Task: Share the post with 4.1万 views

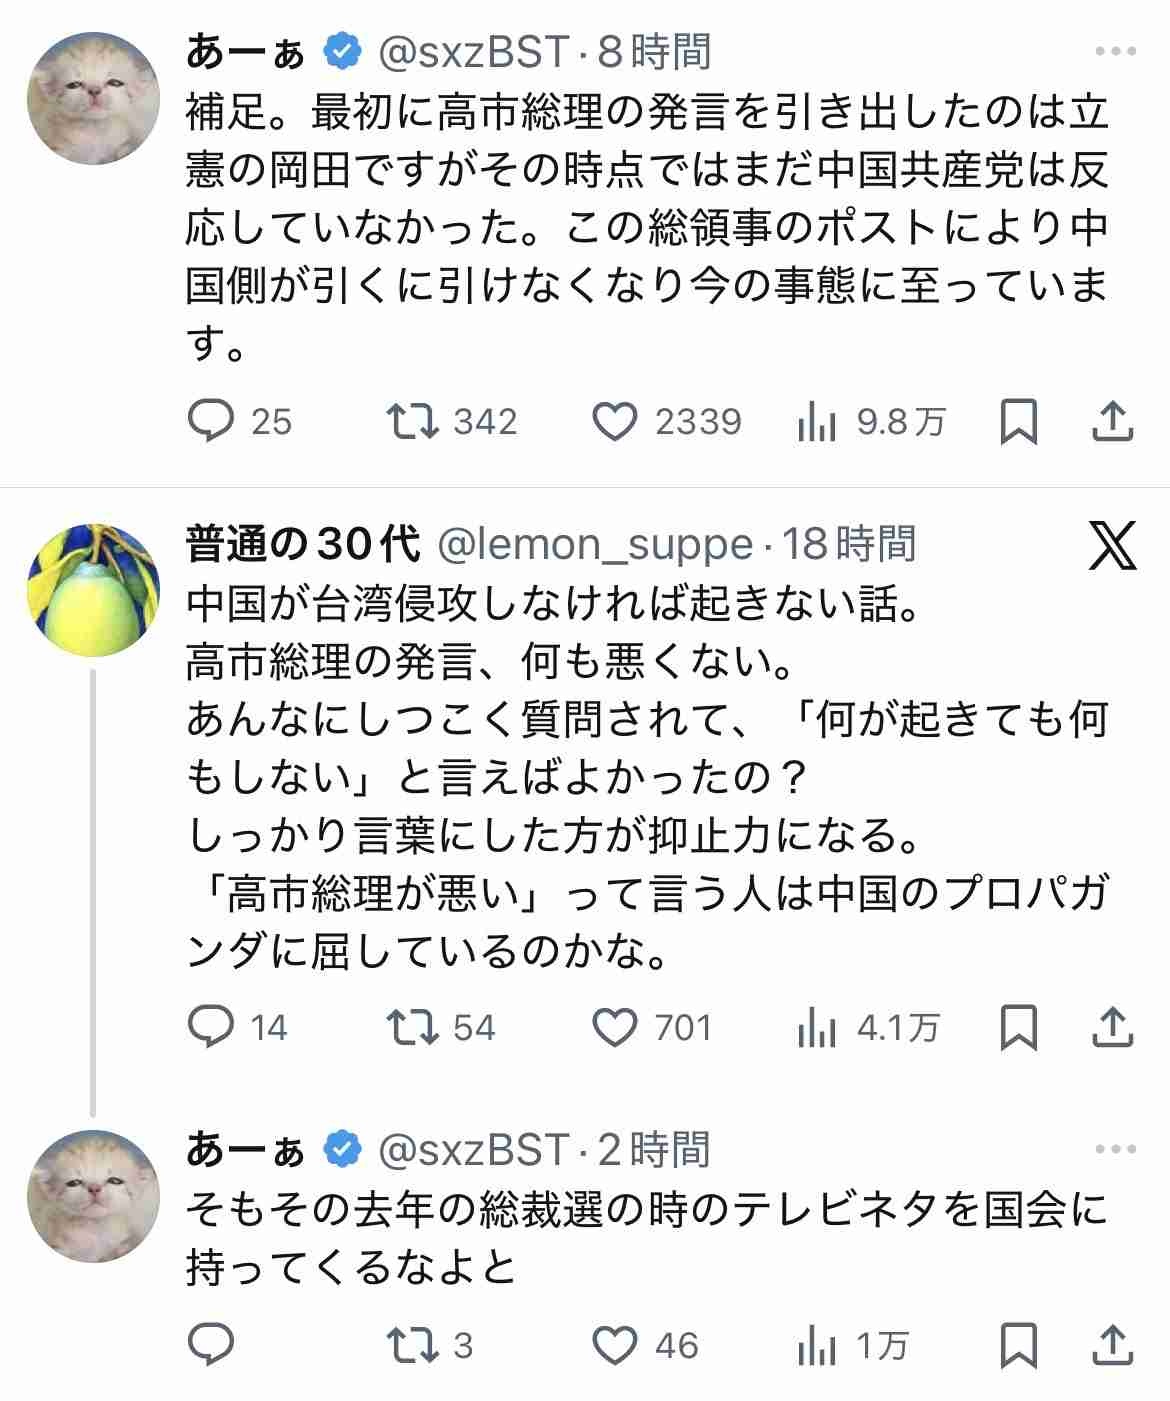Action: pyautogui.click(x=1112, y=1027)
